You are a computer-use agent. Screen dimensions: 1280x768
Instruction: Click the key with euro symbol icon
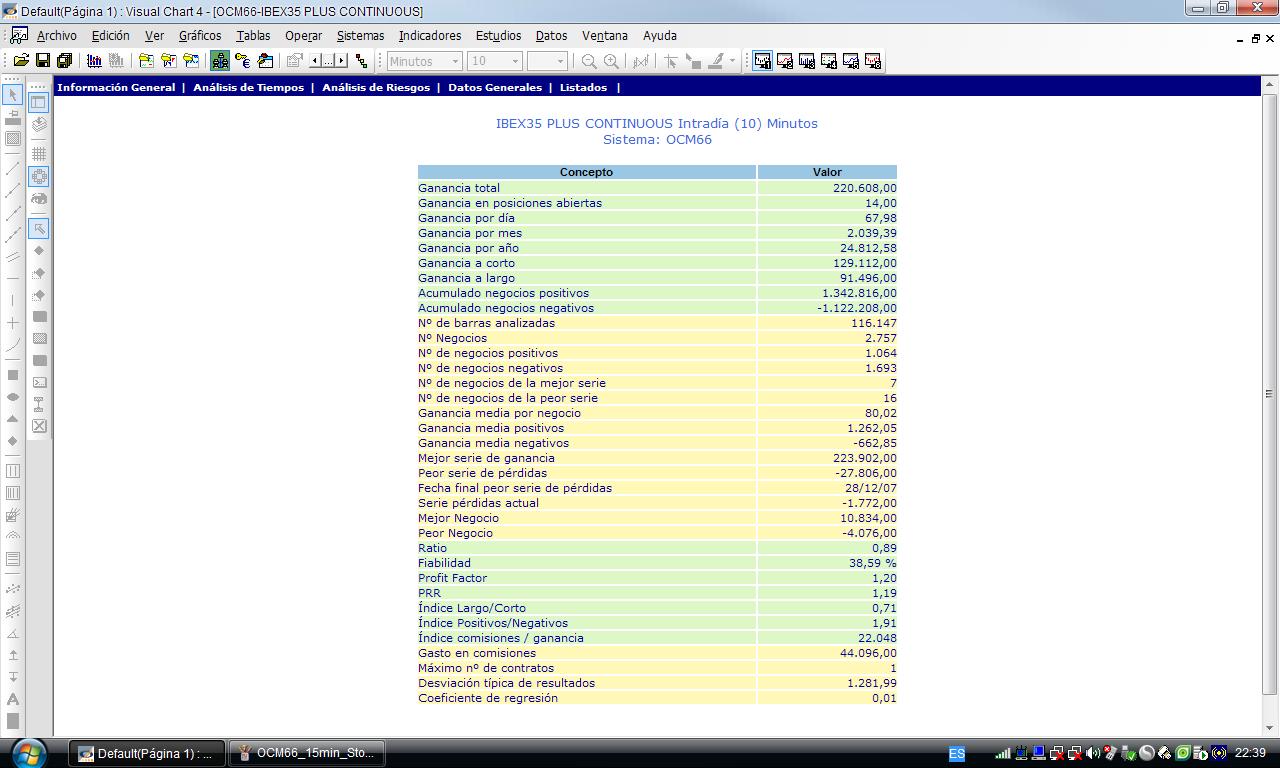243,61
